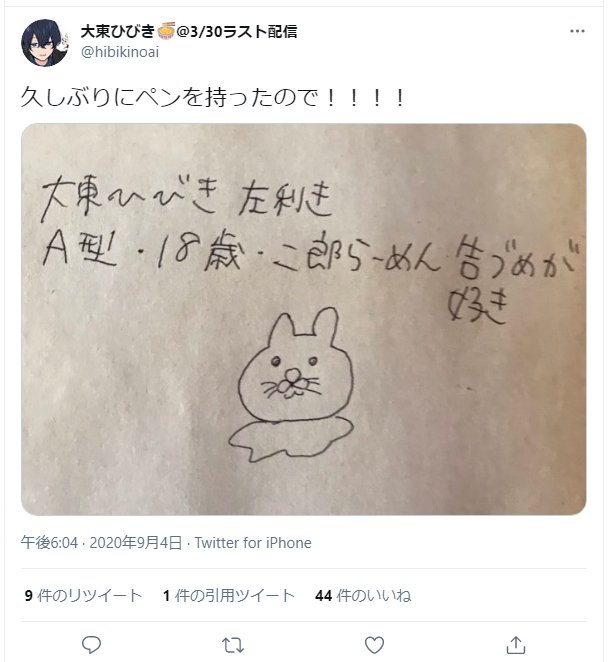Open the author's profile avatar
Screen dimensions: 608x662
[45, 42]
